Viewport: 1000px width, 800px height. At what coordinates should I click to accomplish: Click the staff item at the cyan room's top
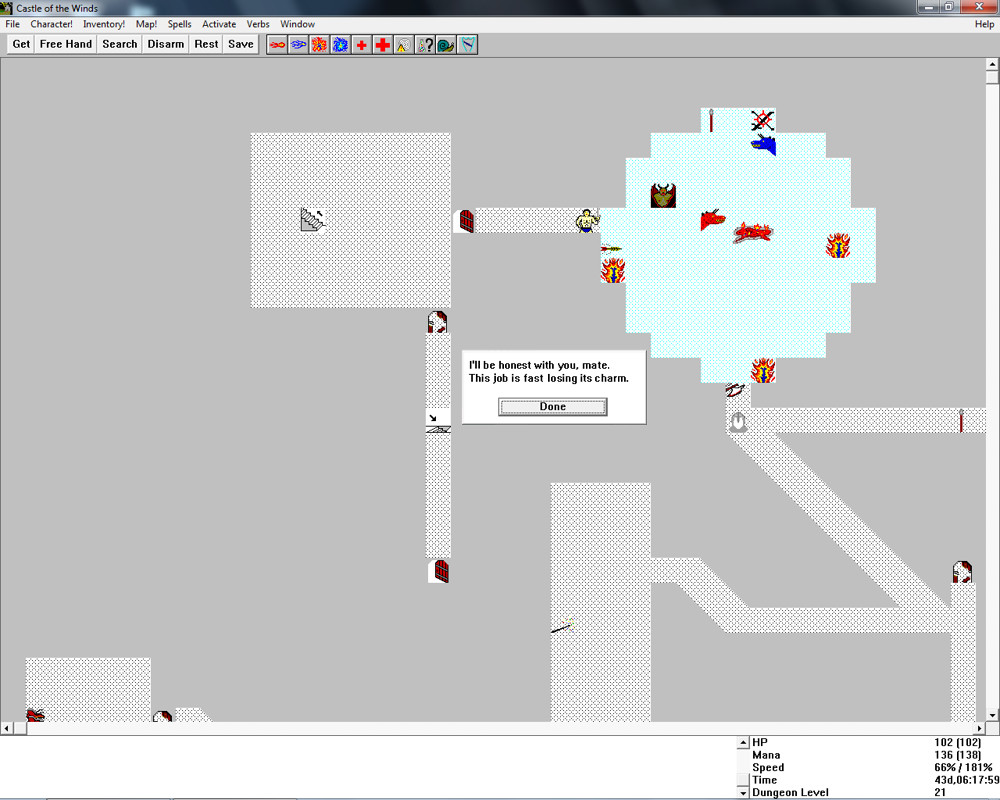[x=711, y=120]
